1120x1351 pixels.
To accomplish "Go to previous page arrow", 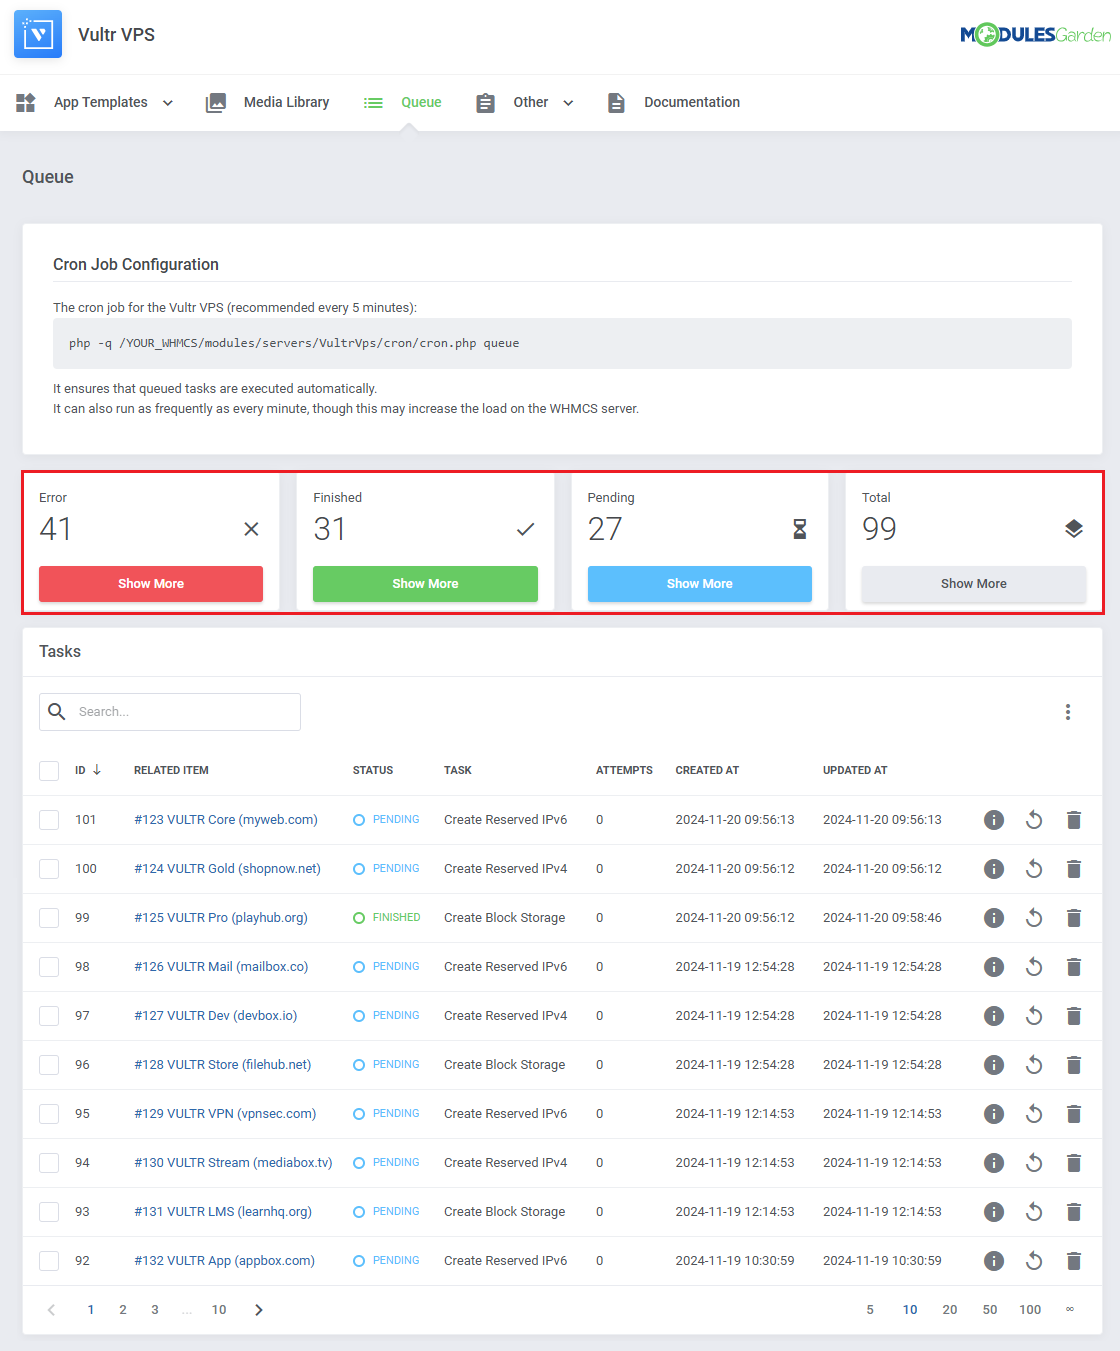I will pyautogui.click(x=52, y=1310).
